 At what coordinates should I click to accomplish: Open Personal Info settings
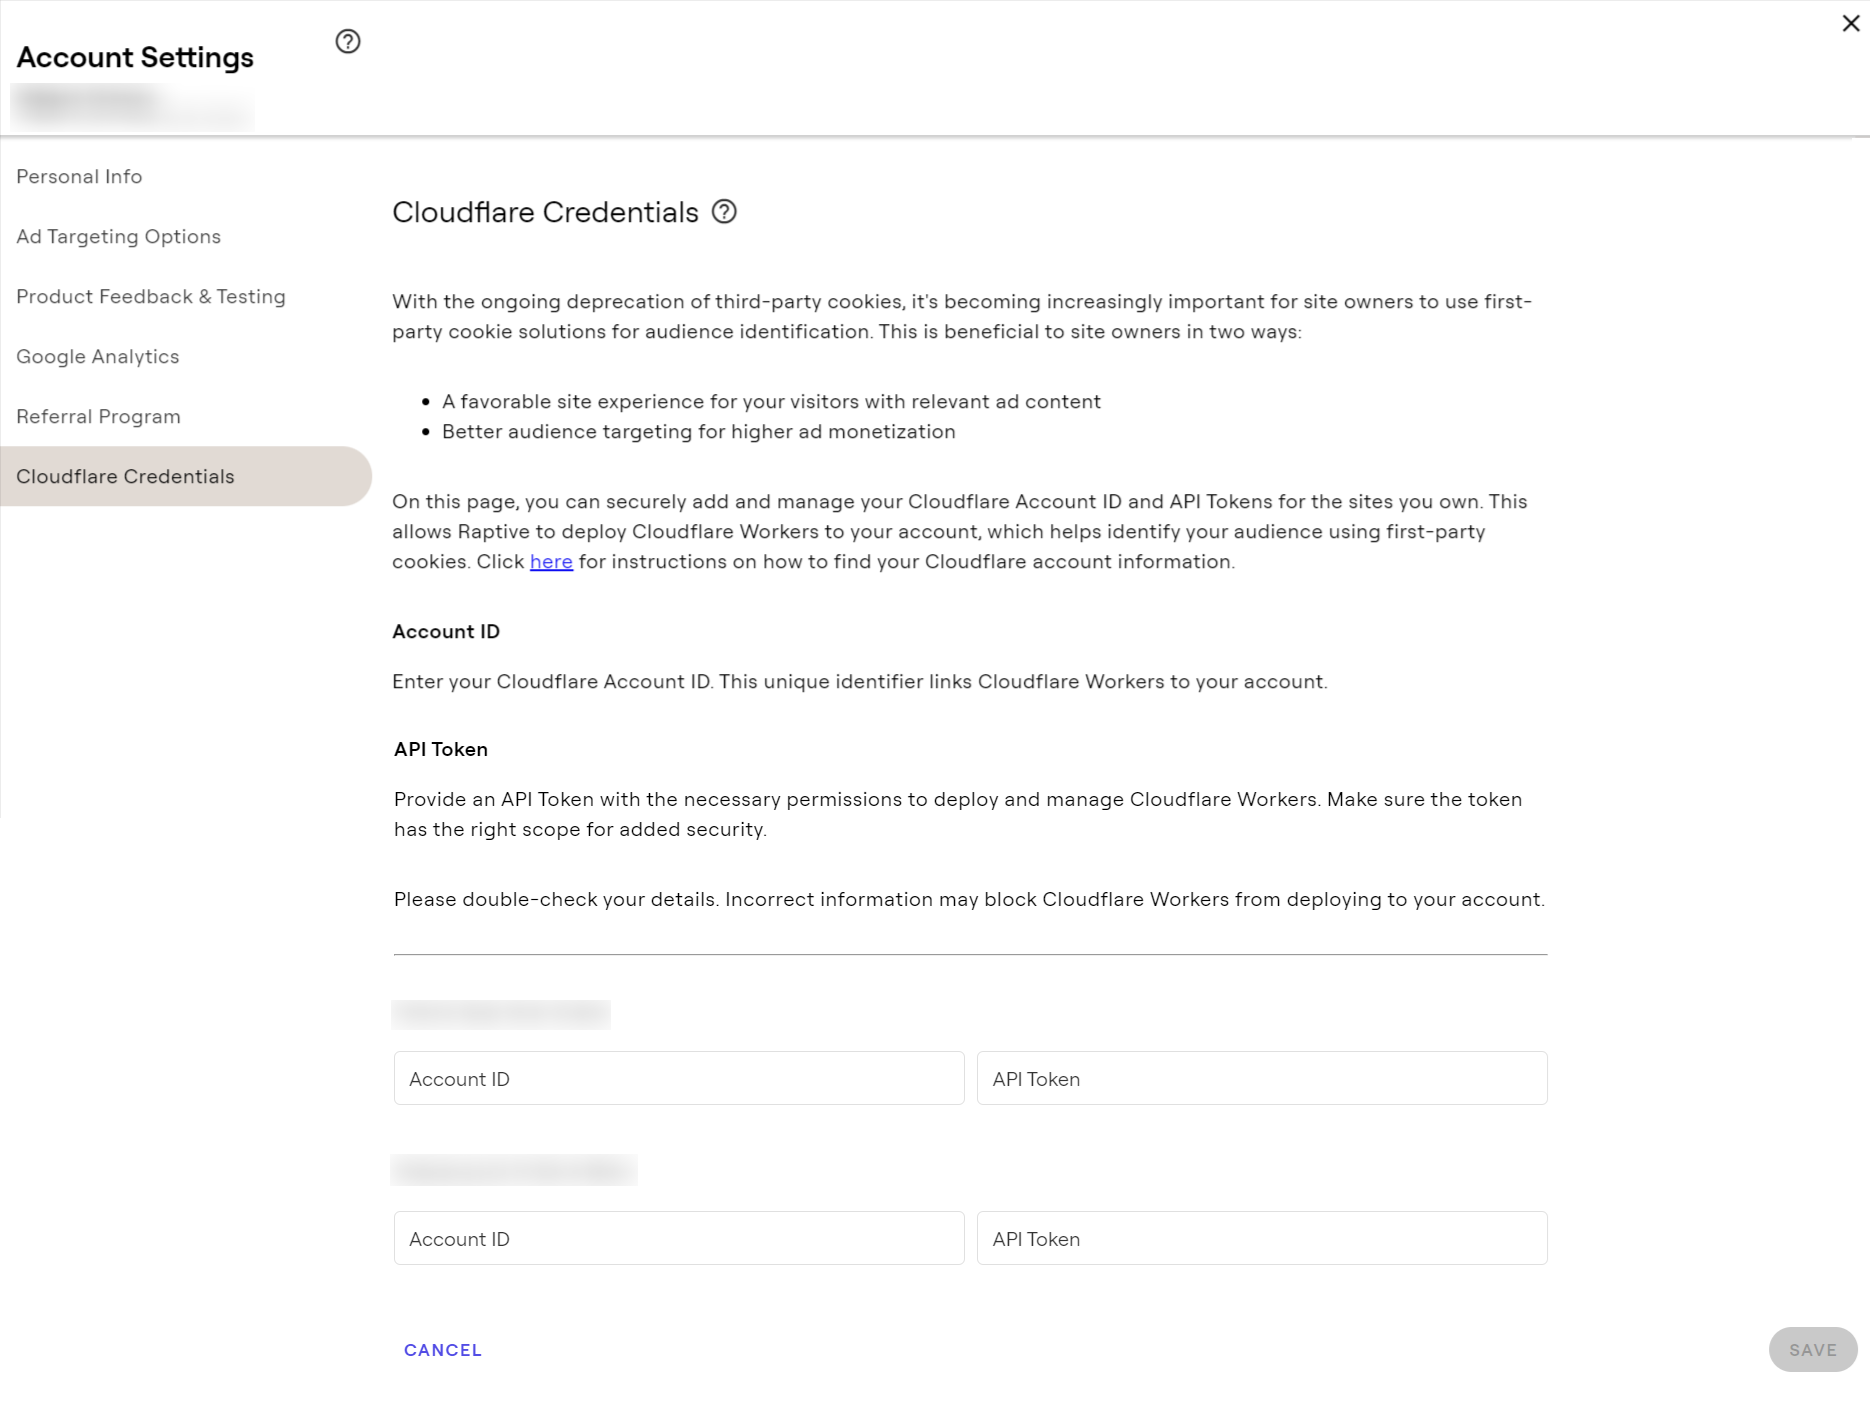click(x=79, y=176)
